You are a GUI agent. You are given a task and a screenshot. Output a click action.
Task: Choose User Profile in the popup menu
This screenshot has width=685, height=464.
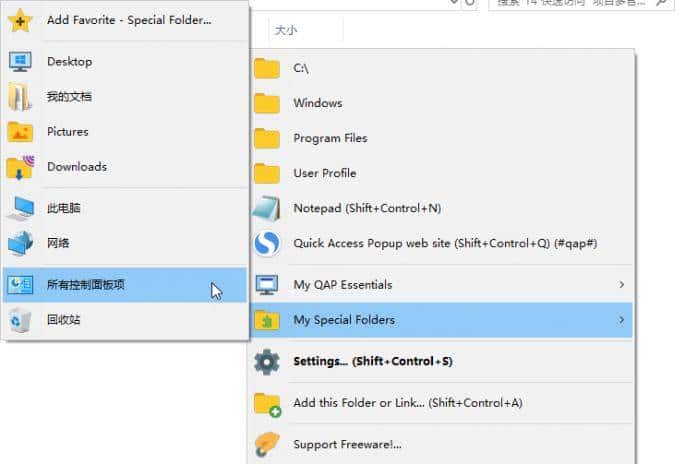(324, 173)
